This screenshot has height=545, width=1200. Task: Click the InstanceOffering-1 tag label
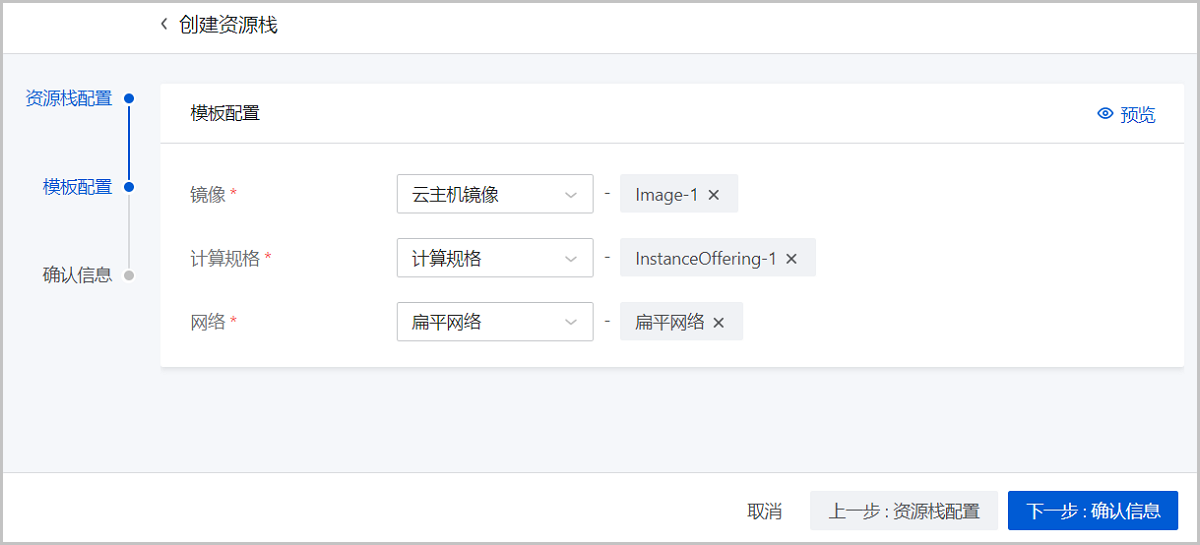click(x=705, y=259)
